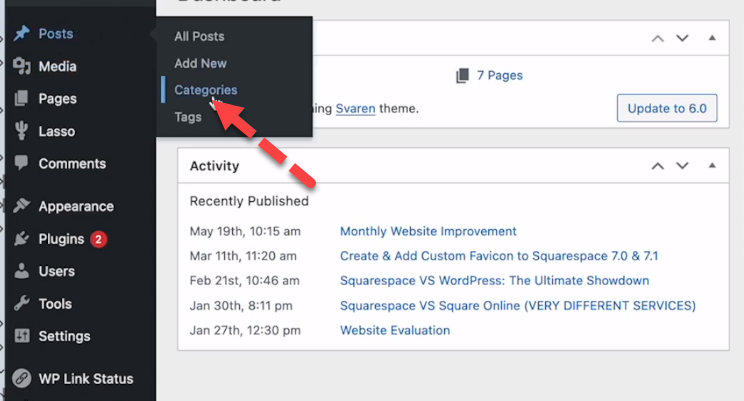The image size is (744, 401).
Task: Select All Posts from the submenu
Action: (x=199, y=37)
